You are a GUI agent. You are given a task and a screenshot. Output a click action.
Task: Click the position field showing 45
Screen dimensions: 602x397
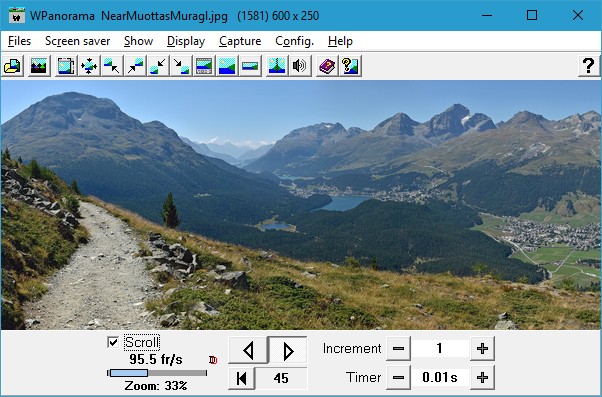pyautogui.click(x=281, y=378)
